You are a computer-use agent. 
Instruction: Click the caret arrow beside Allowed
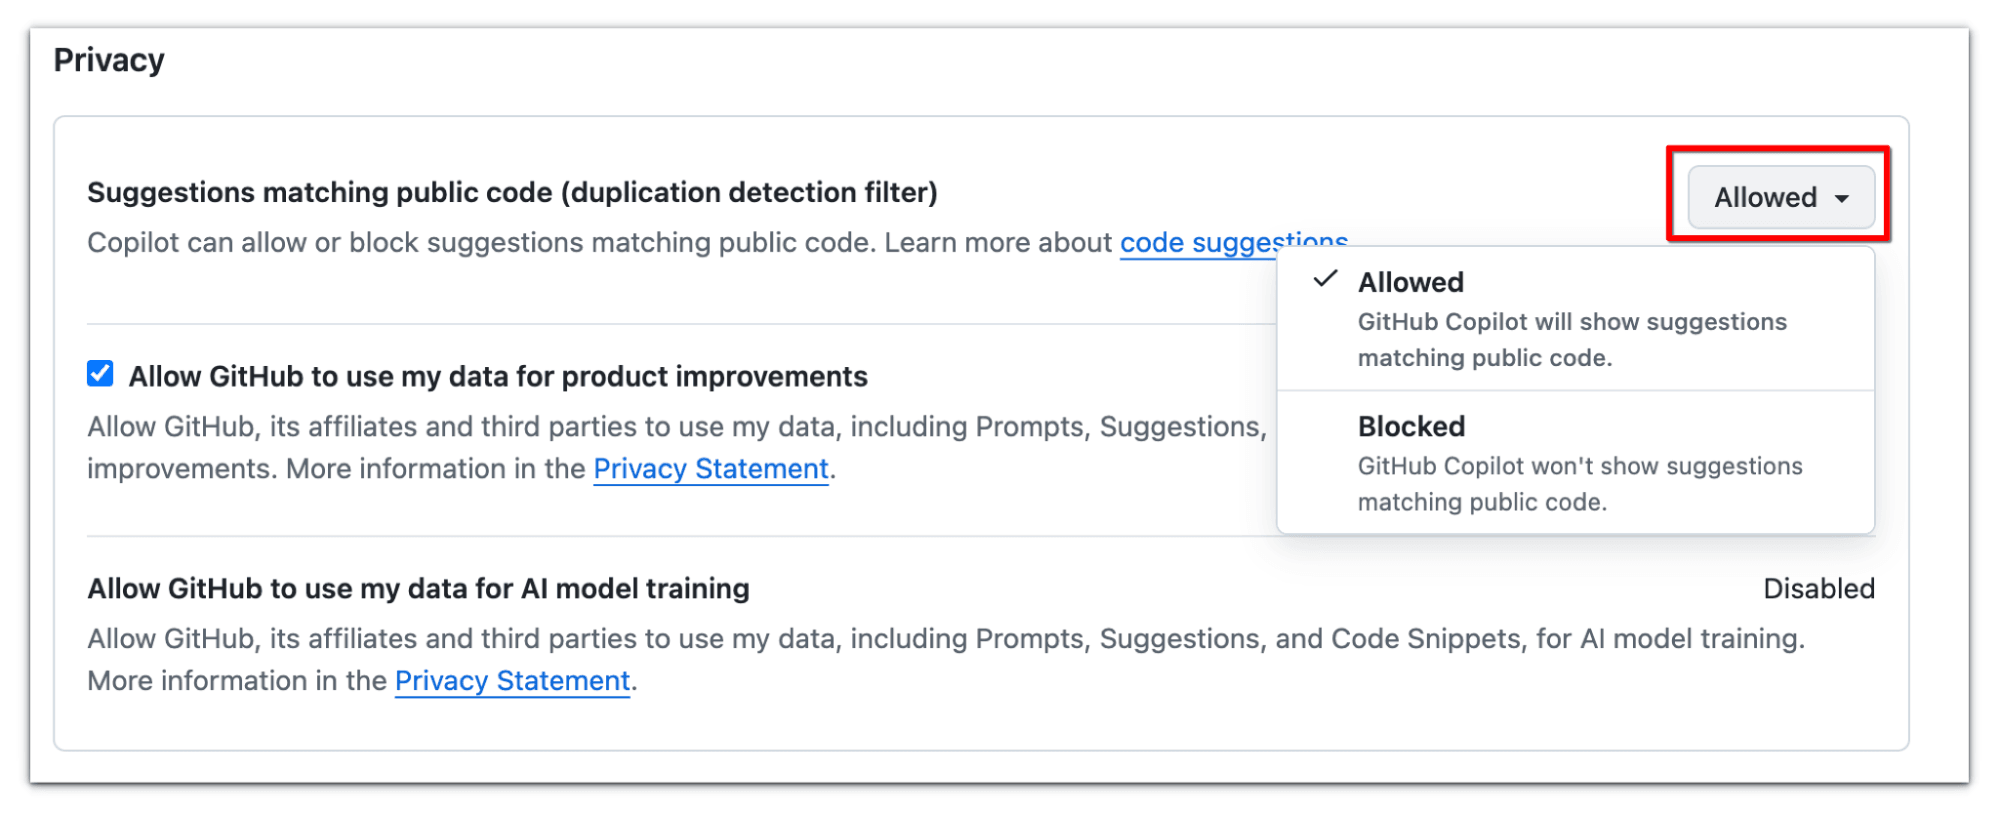click(x=1842, y=199)
